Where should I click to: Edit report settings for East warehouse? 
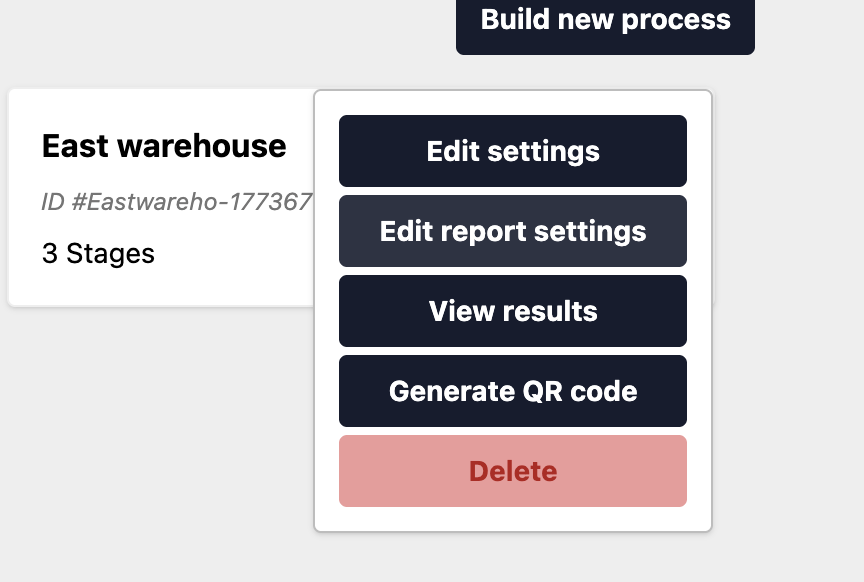[513, 231]
